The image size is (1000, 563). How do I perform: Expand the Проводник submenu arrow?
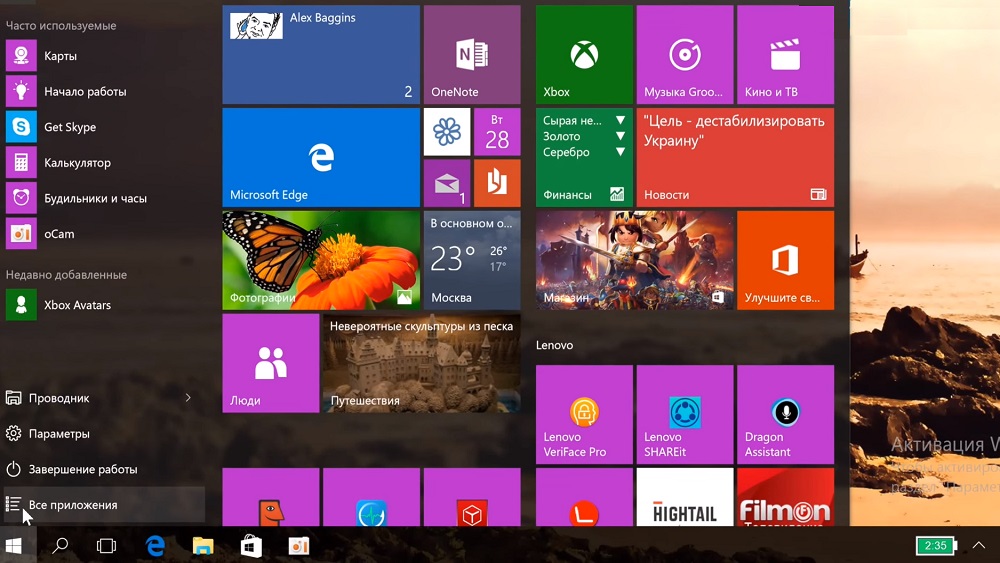pos(188,398)
